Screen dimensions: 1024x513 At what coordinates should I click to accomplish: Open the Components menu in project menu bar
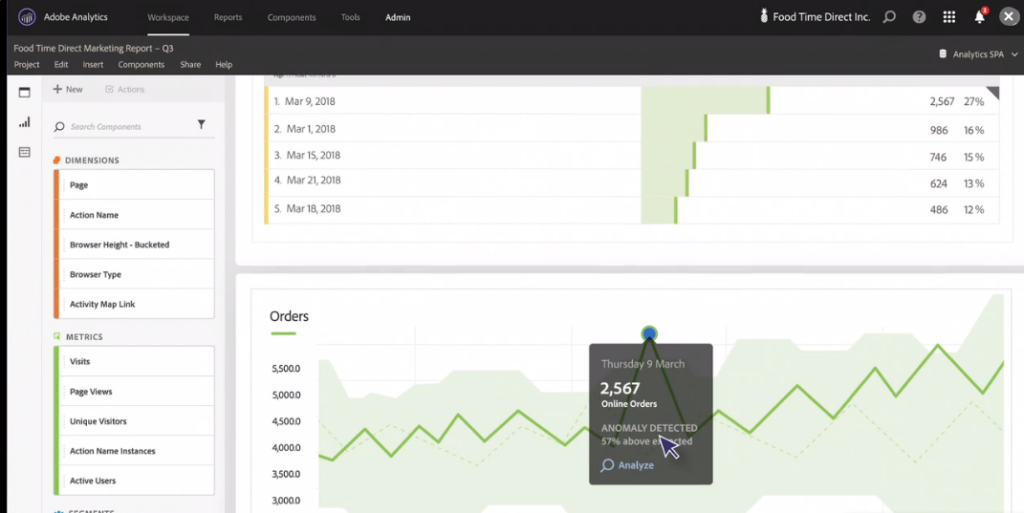pos(141,65)
